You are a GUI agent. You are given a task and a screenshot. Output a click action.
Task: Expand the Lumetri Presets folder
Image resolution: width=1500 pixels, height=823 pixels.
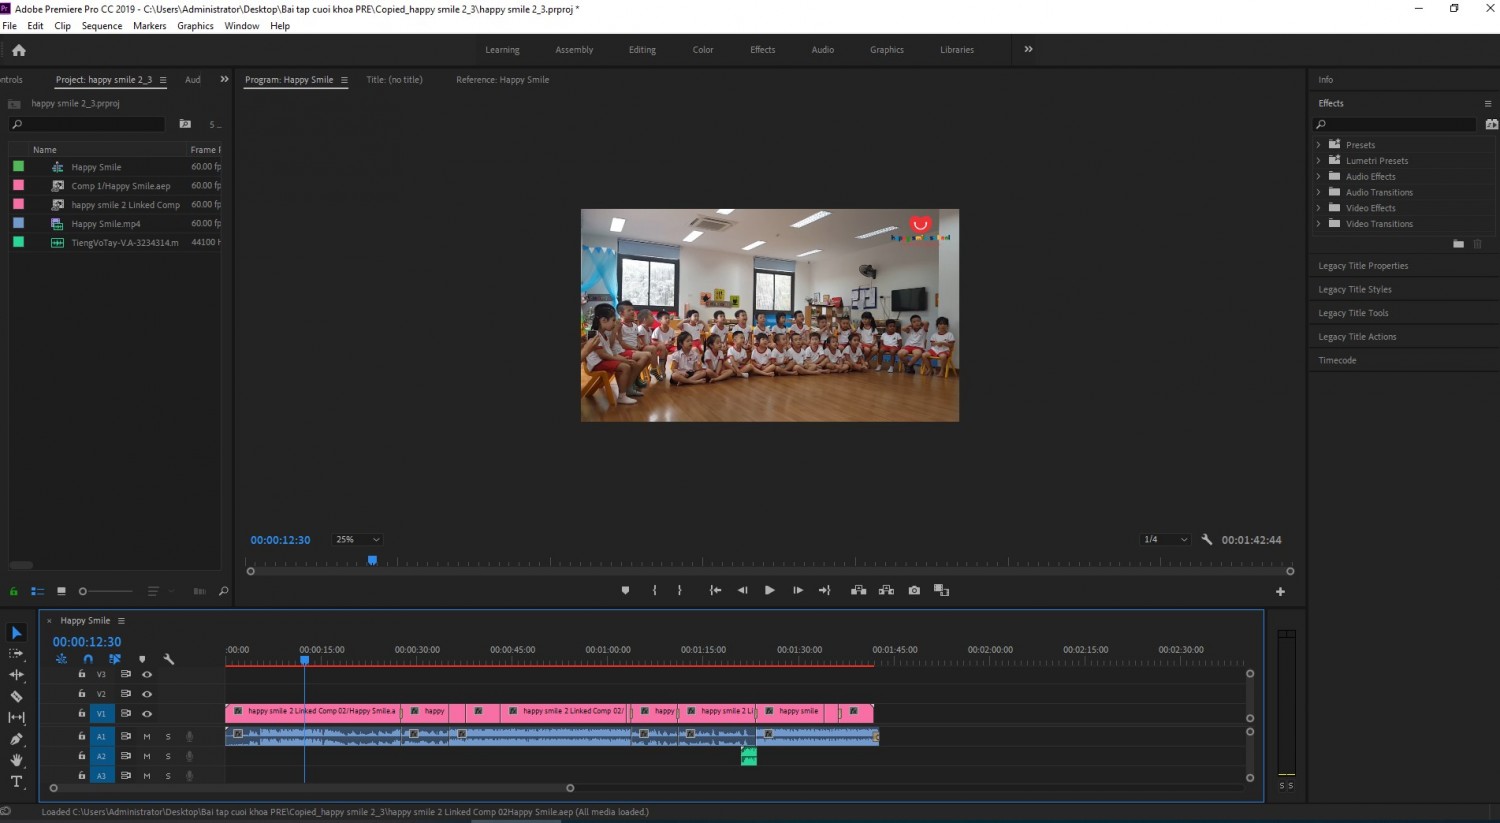point(1318,161)
